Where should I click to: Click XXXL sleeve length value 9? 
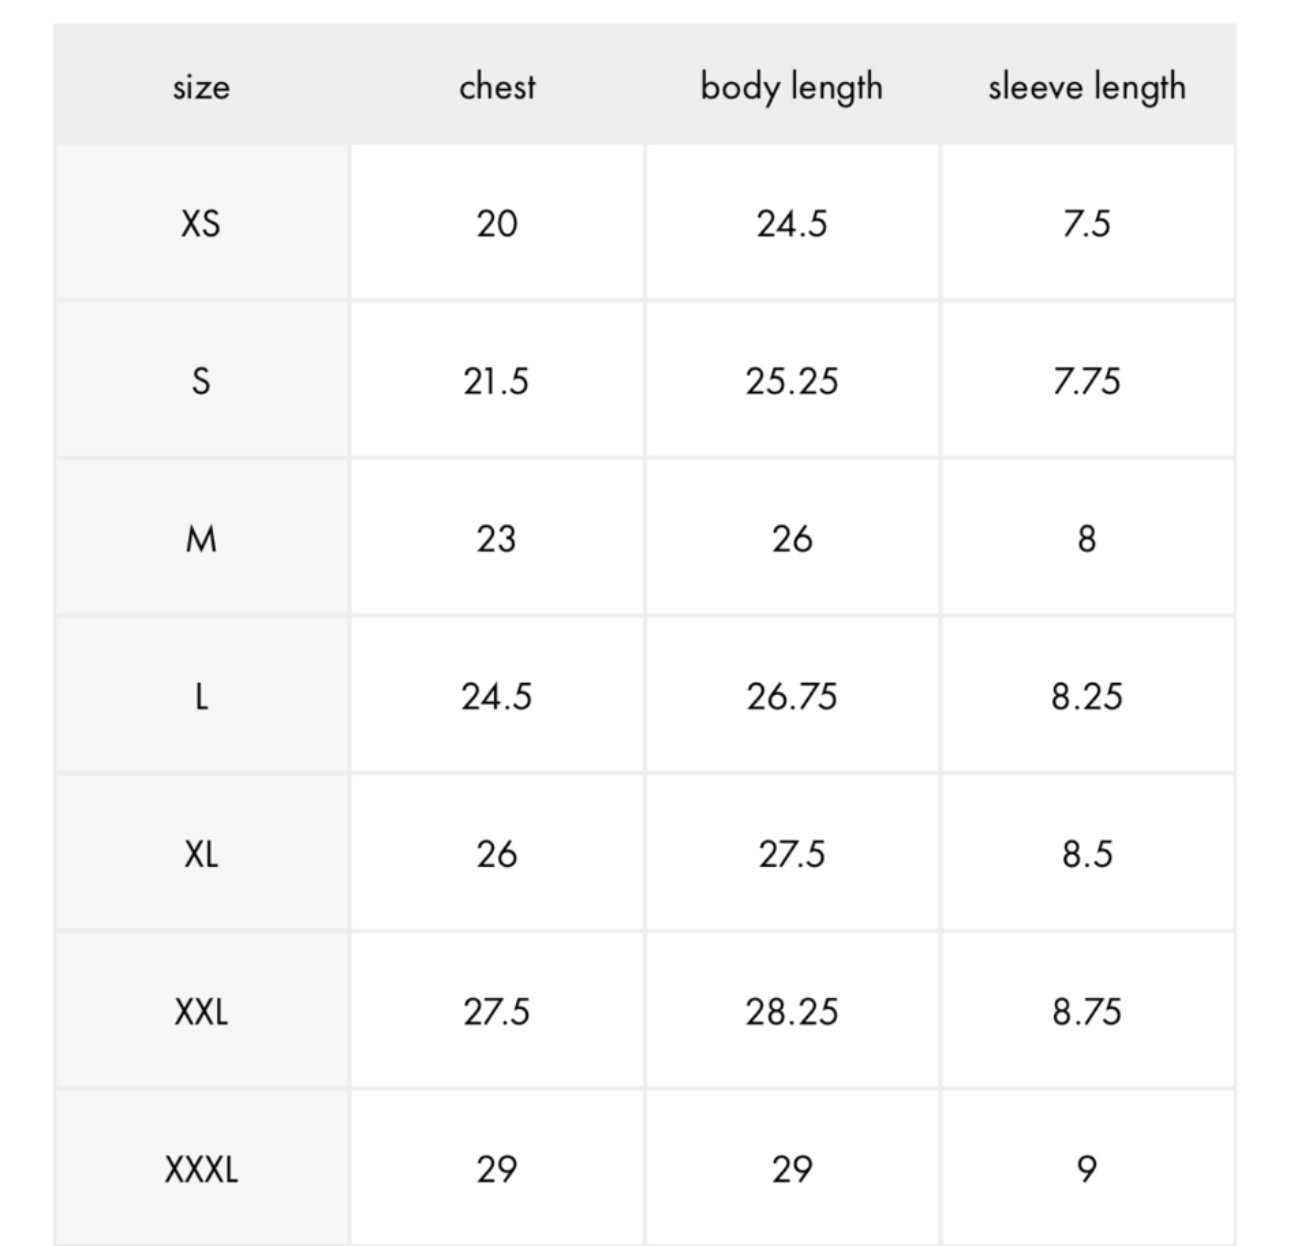[x=1087, y=1168]
